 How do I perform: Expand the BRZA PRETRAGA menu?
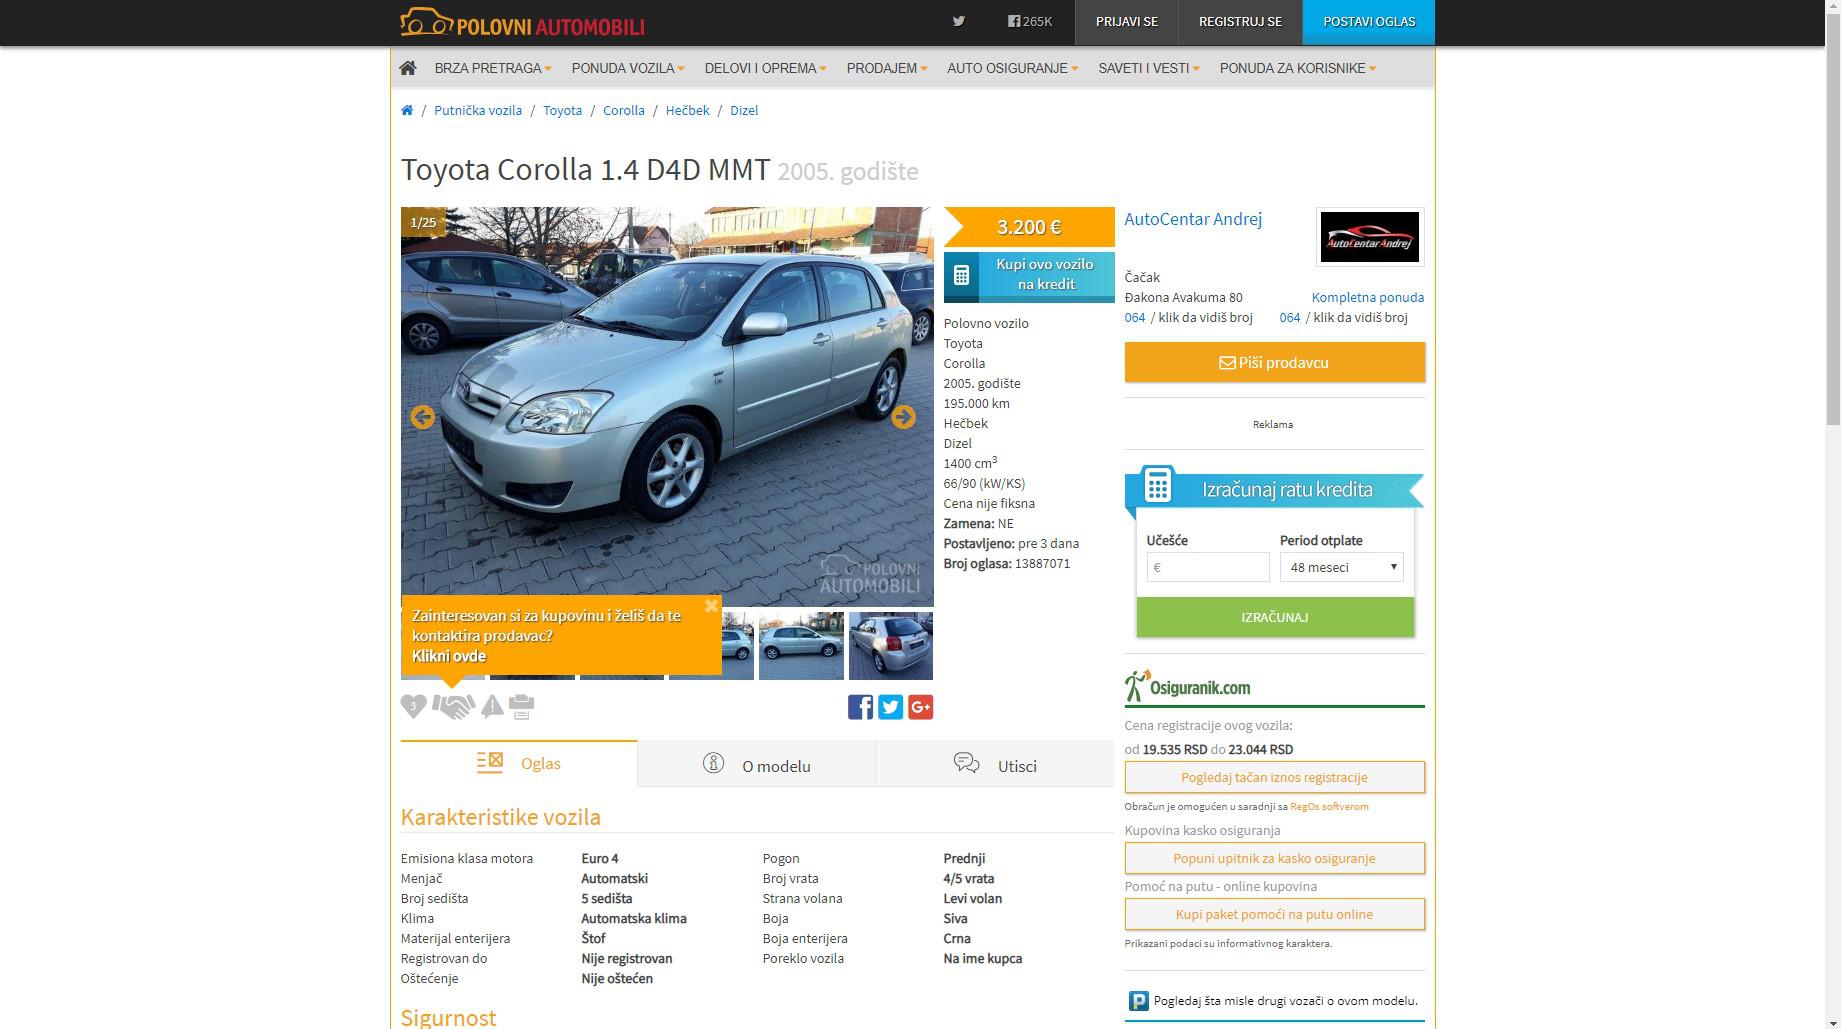click(x=493, y=68)
